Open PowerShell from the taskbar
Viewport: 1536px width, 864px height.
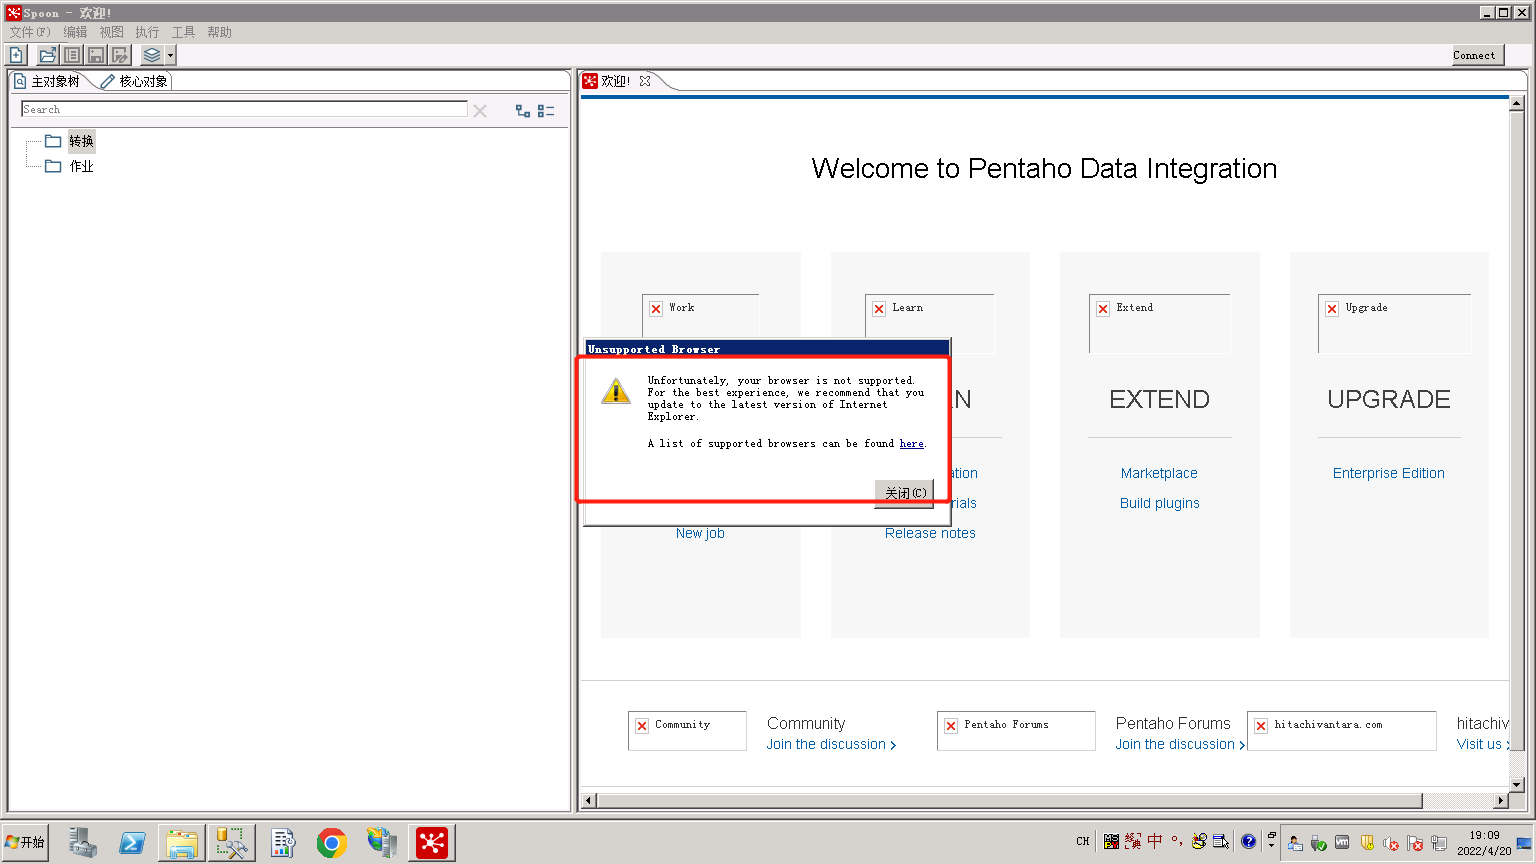[x=132, y=842]
